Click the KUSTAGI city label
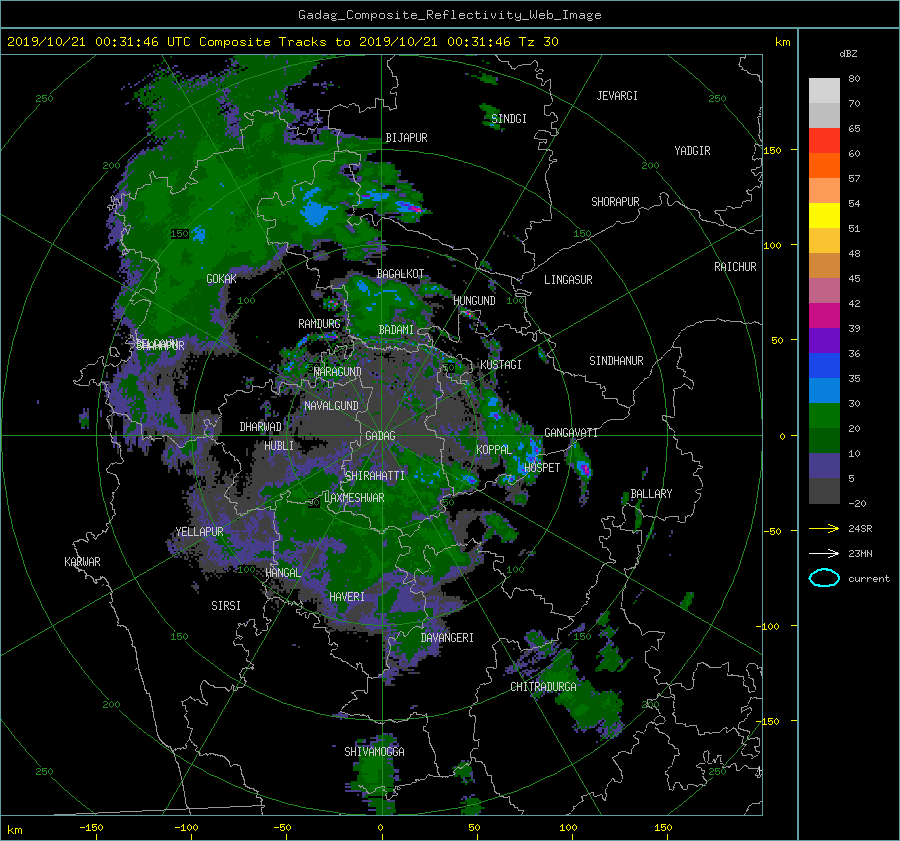The height and width of the screenshot is (841, 900). [501, 365]
